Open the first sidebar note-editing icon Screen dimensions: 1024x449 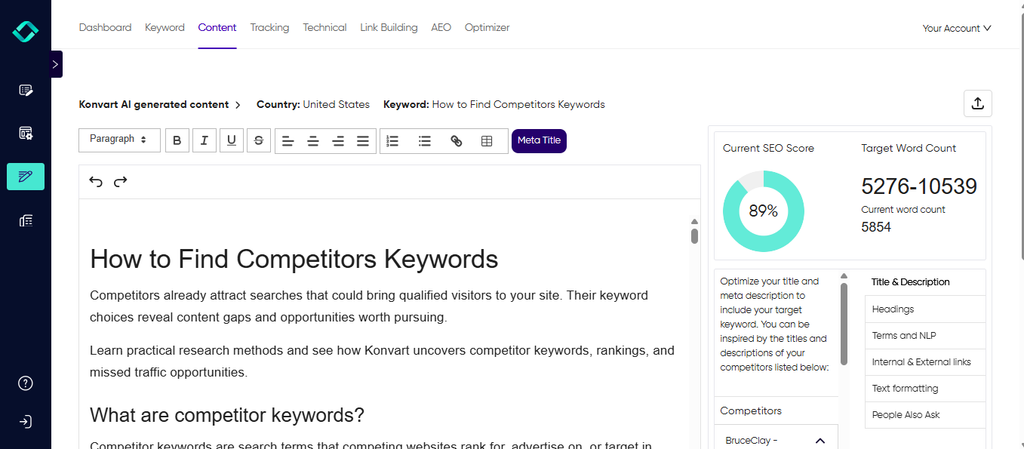[25, 90]
